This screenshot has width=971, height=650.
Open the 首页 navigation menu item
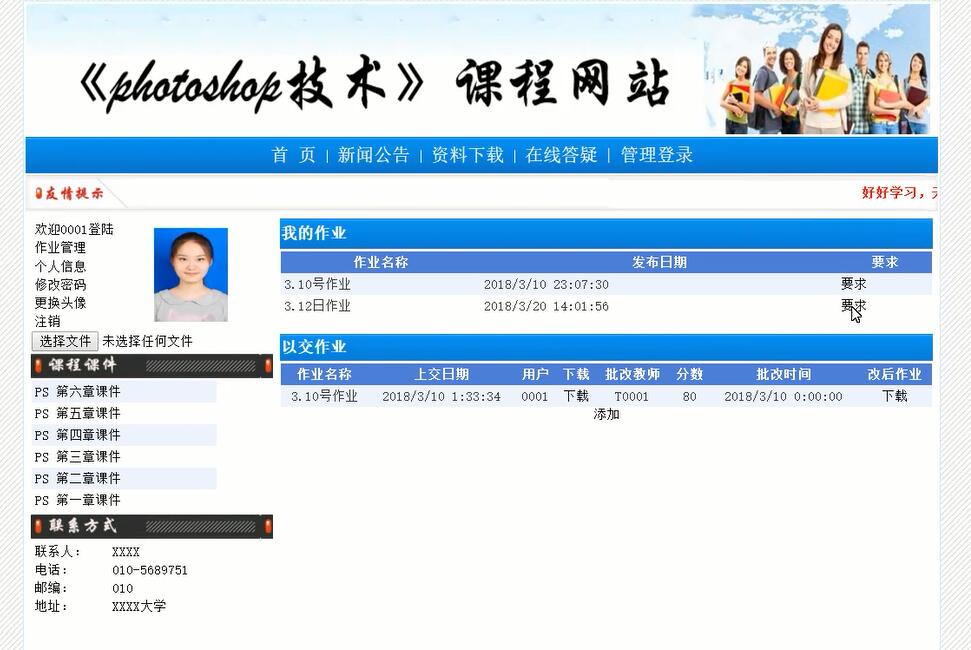(291, 155)
